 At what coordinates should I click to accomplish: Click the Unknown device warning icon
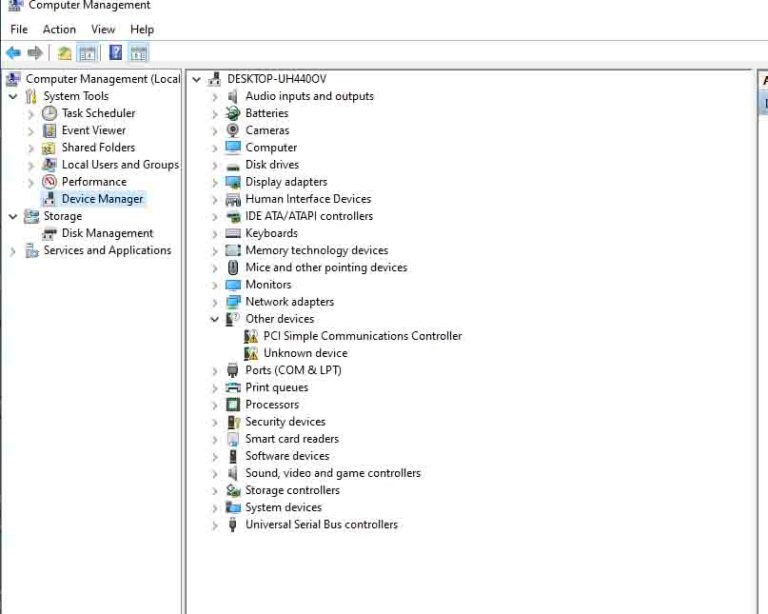pos(251,353)
